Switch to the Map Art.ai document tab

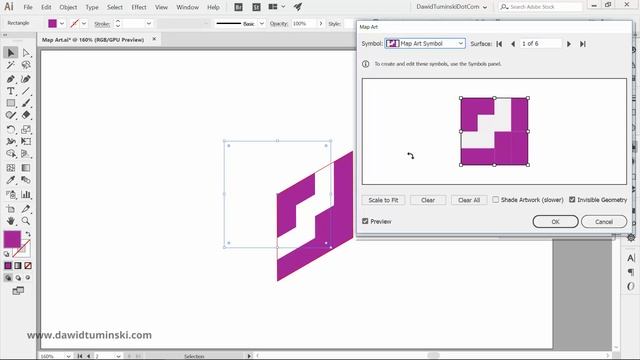point(93,40)
